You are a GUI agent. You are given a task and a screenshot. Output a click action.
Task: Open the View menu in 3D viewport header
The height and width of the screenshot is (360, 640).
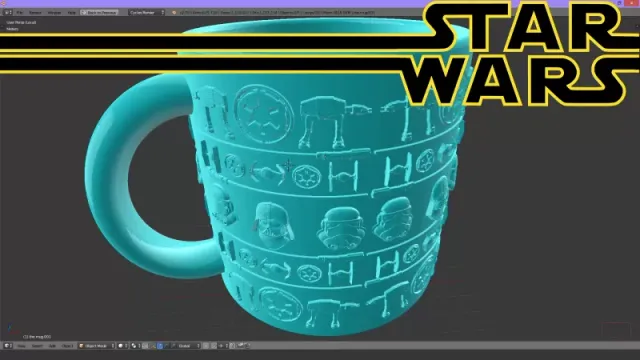point(21,346)
